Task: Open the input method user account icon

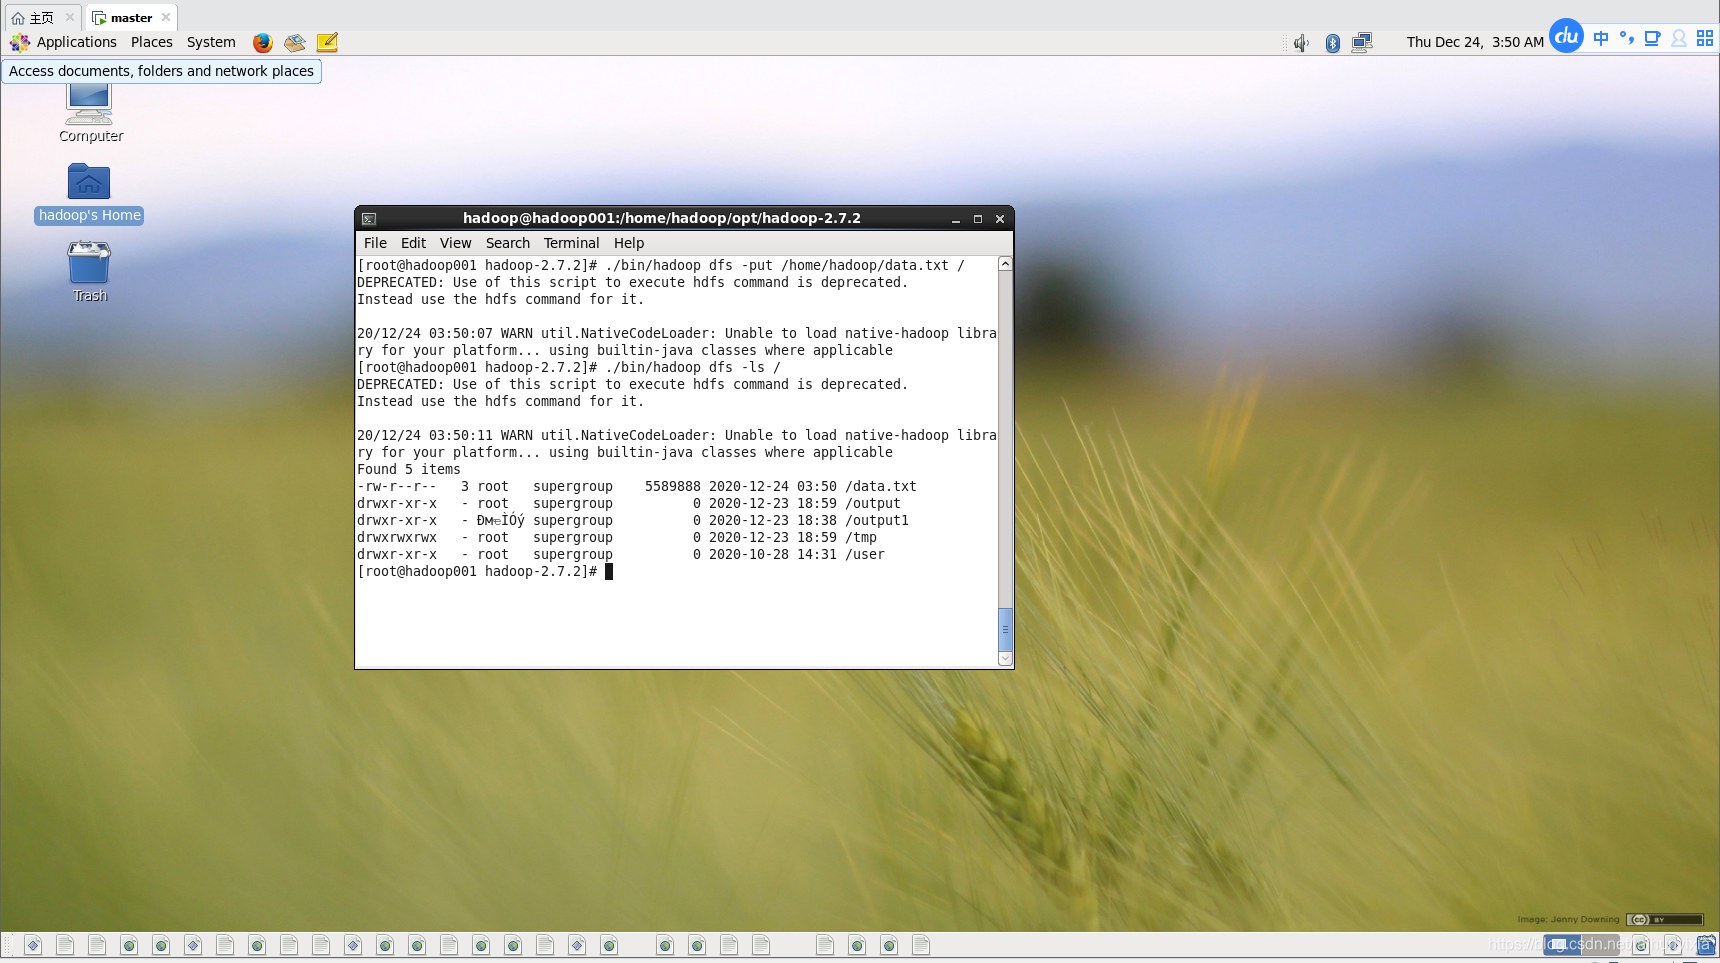Action: click(1679, 38)
